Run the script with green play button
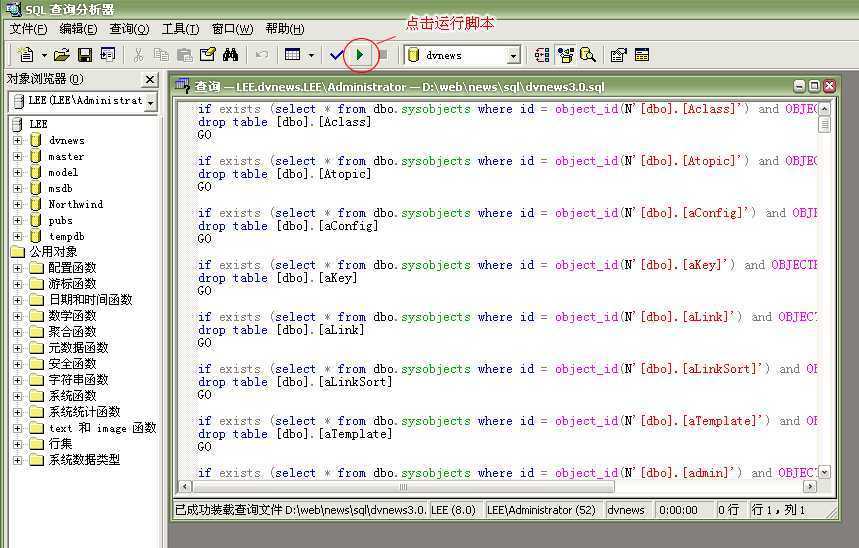The width and height of the screenshot is (859, 548). 360,55
